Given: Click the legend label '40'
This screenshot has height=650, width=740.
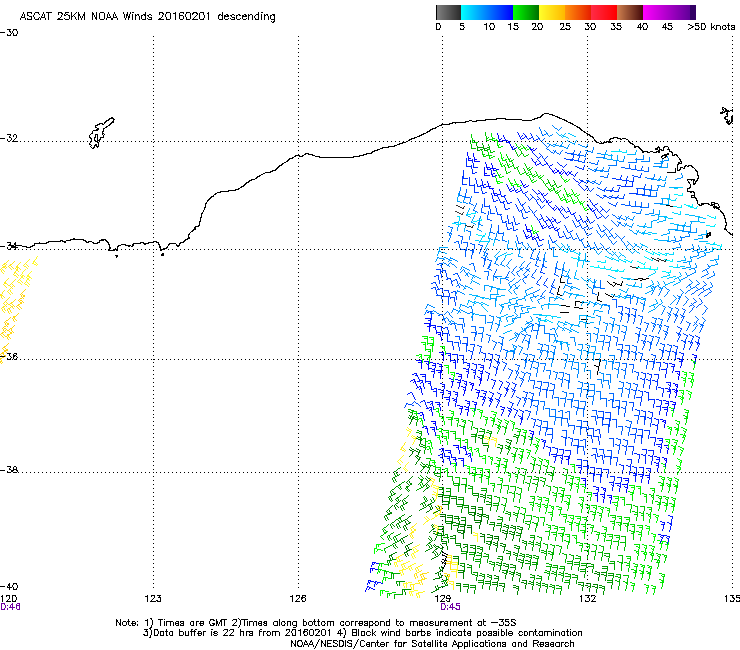Looking at the screenshot, I should (642, 27).
